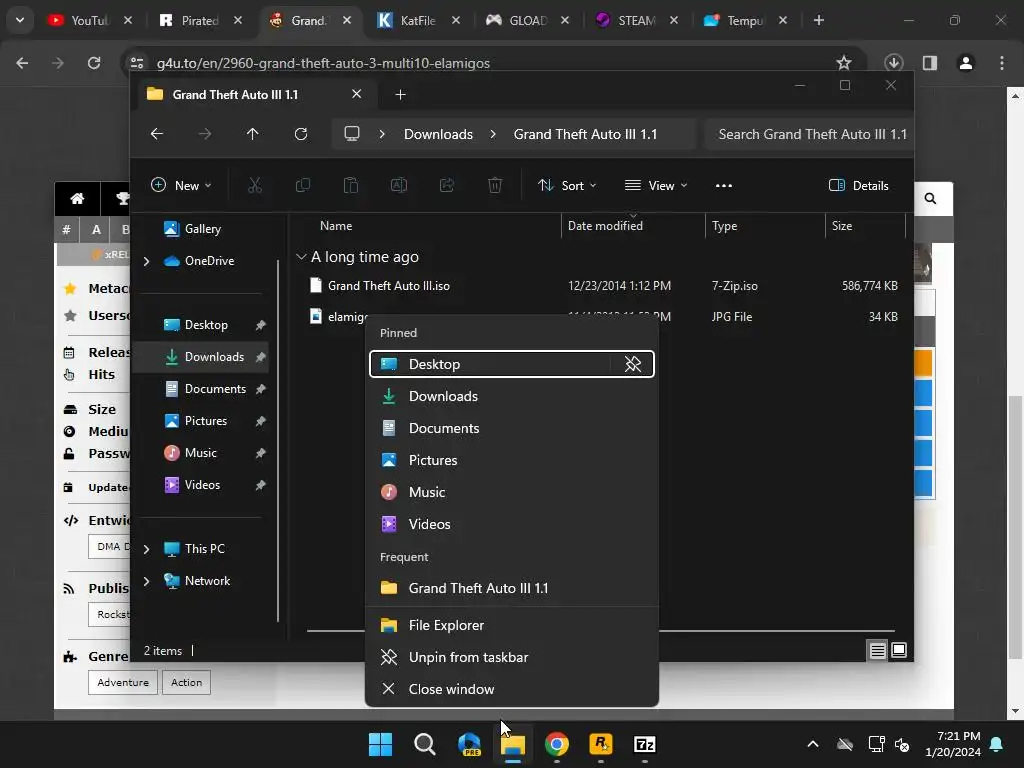Open clock showing 7:21 PM
This screenshot has width=1024, height=768.
pos(953,744)
